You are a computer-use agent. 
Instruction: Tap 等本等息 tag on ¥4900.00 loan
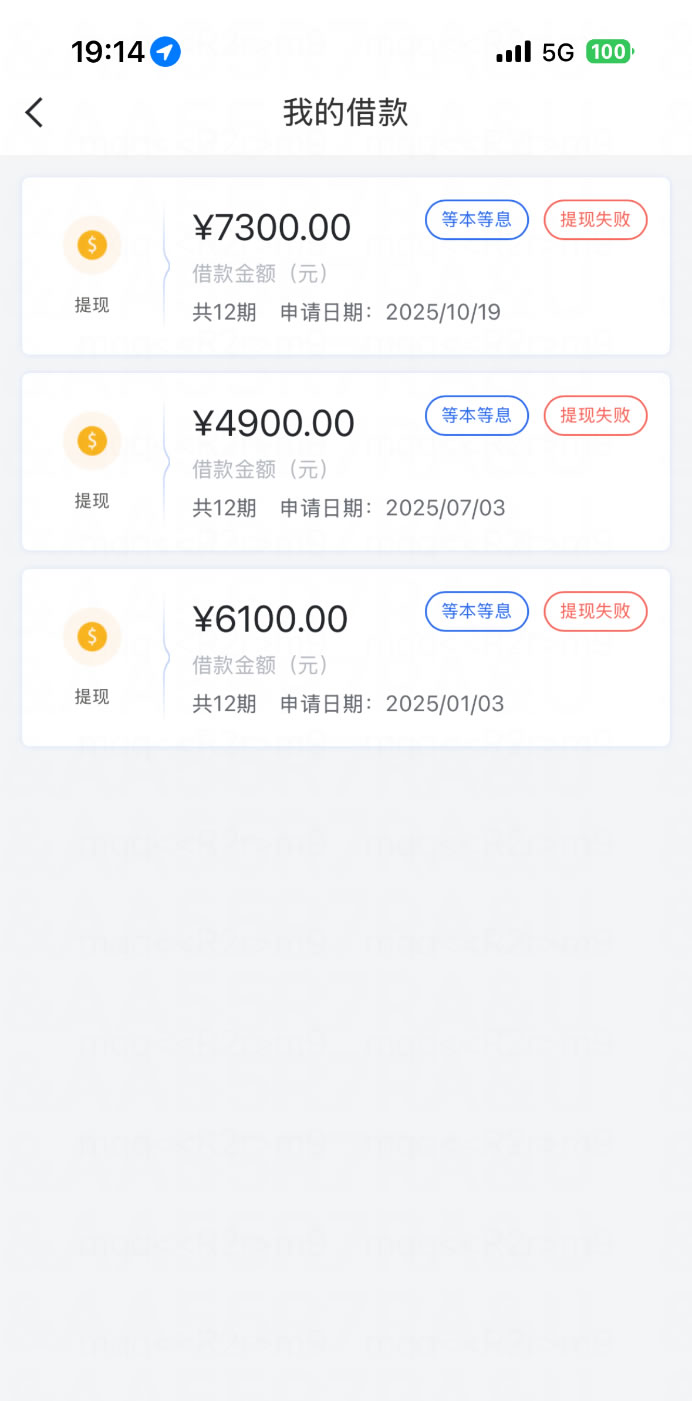(x=477, y=416)
